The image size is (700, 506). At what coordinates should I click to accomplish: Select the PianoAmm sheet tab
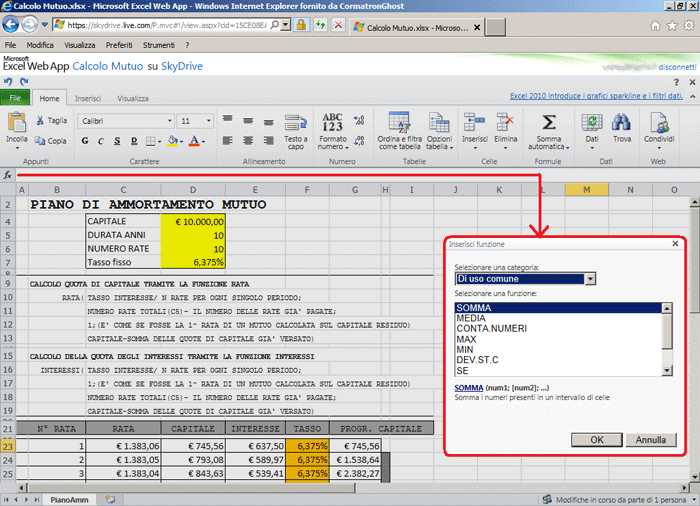[x=69, y=500]
